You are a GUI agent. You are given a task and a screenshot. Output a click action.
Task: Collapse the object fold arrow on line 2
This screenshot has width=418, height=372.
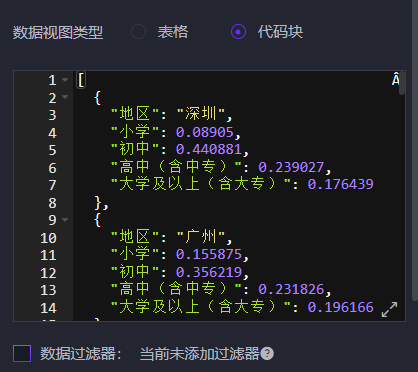[x=65, y=97]
